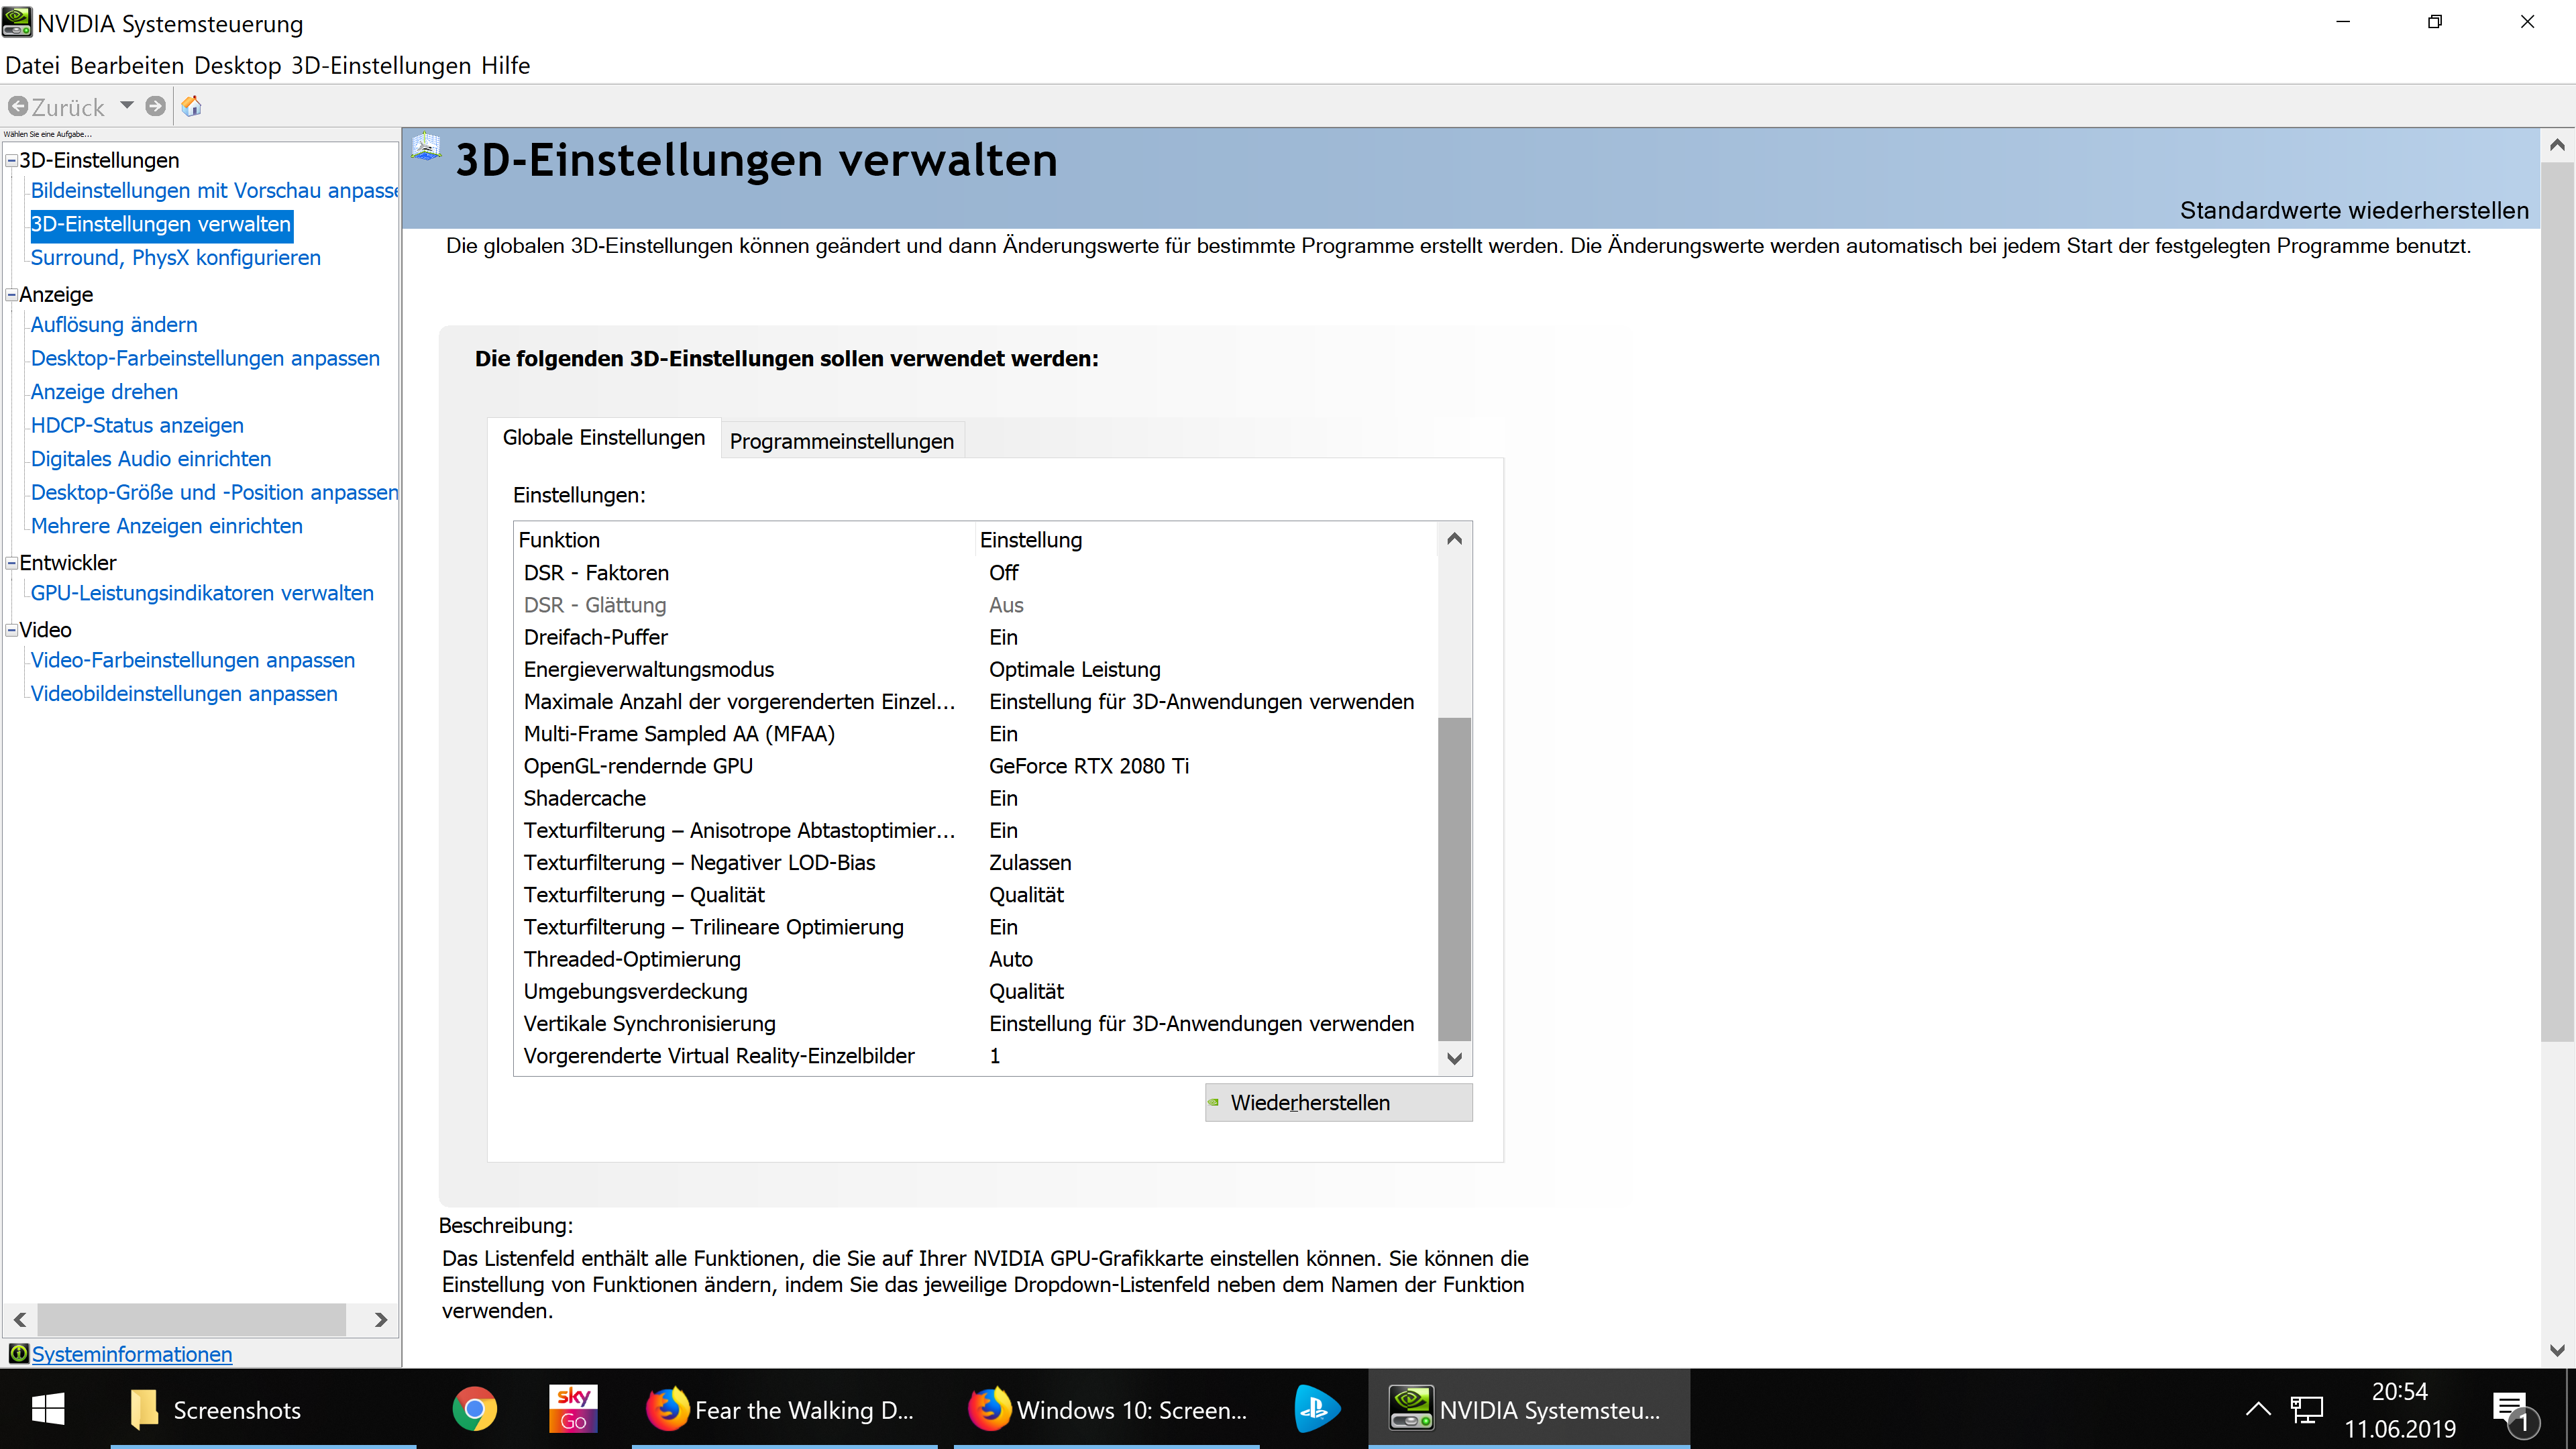Click the Home icon in toolbar

pyautogui.click(x=192, y=106)
